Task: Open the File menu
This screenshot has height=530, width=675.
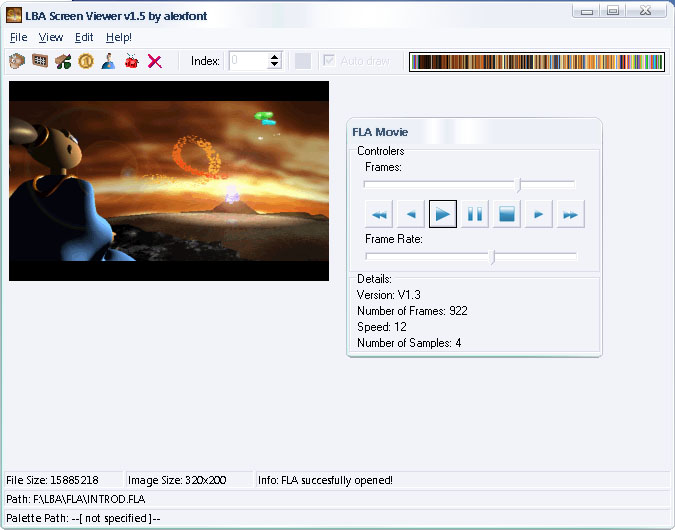Action: (x=19, y=37)
